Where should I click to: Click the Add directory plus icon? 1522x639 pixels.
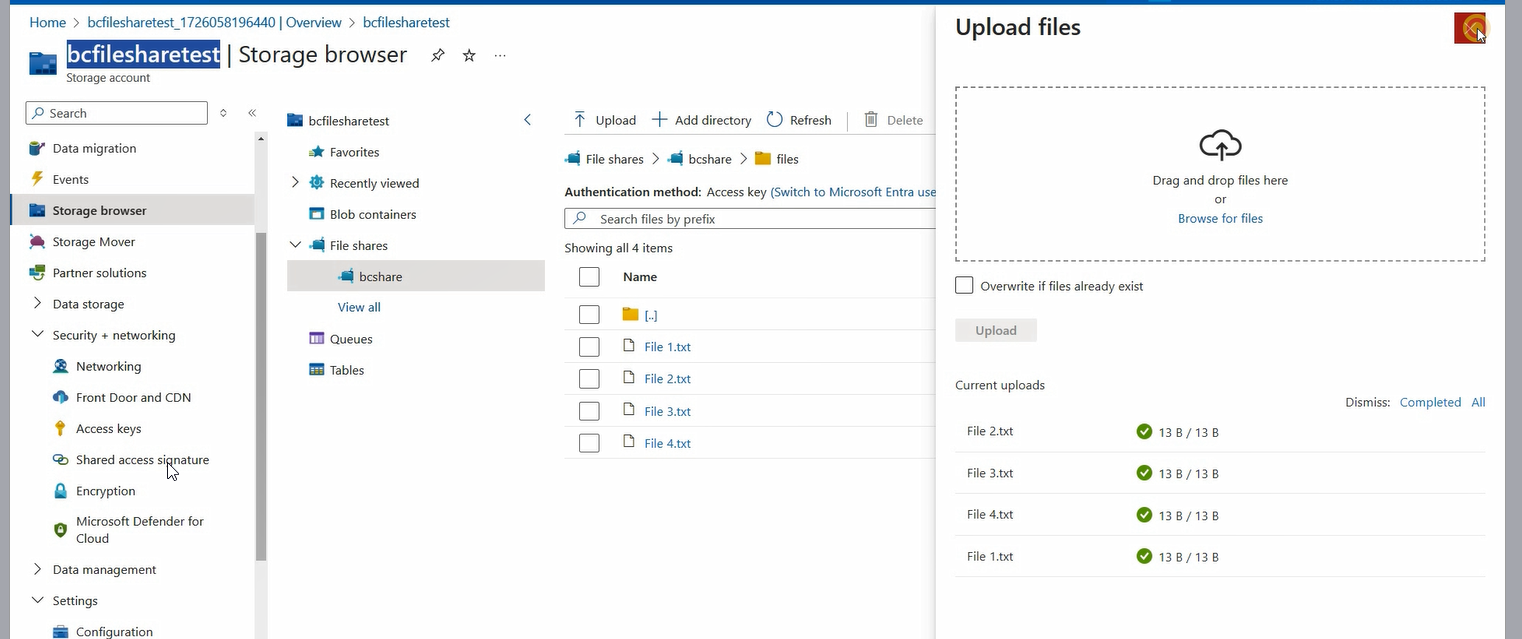click(660, 120)
